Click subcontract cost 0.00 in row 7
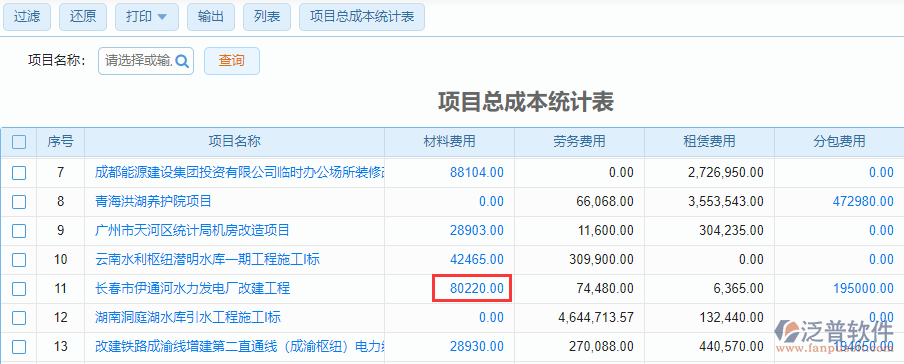 (881, 172)
